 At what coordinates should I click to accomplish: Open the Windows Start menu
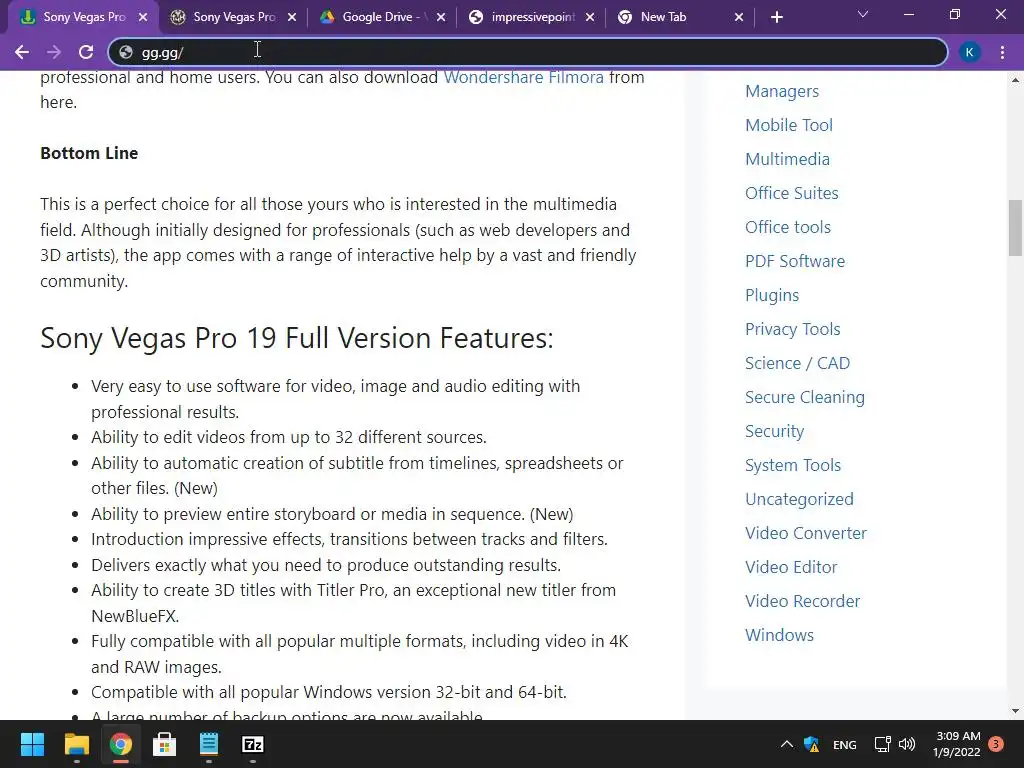32,744
